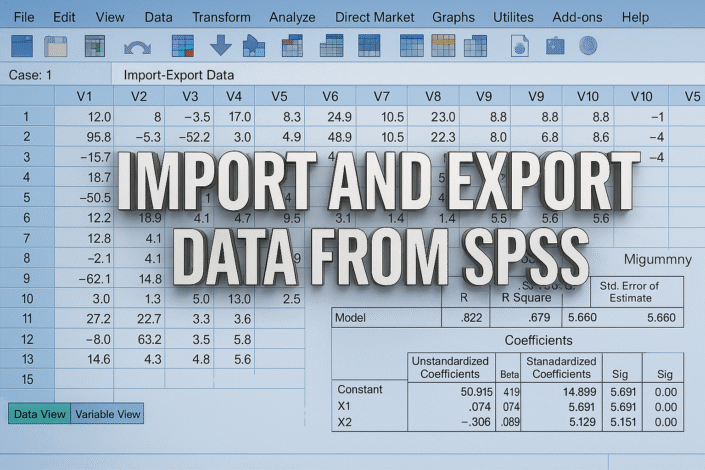Click the cell containing 13.0

(234, 299)
